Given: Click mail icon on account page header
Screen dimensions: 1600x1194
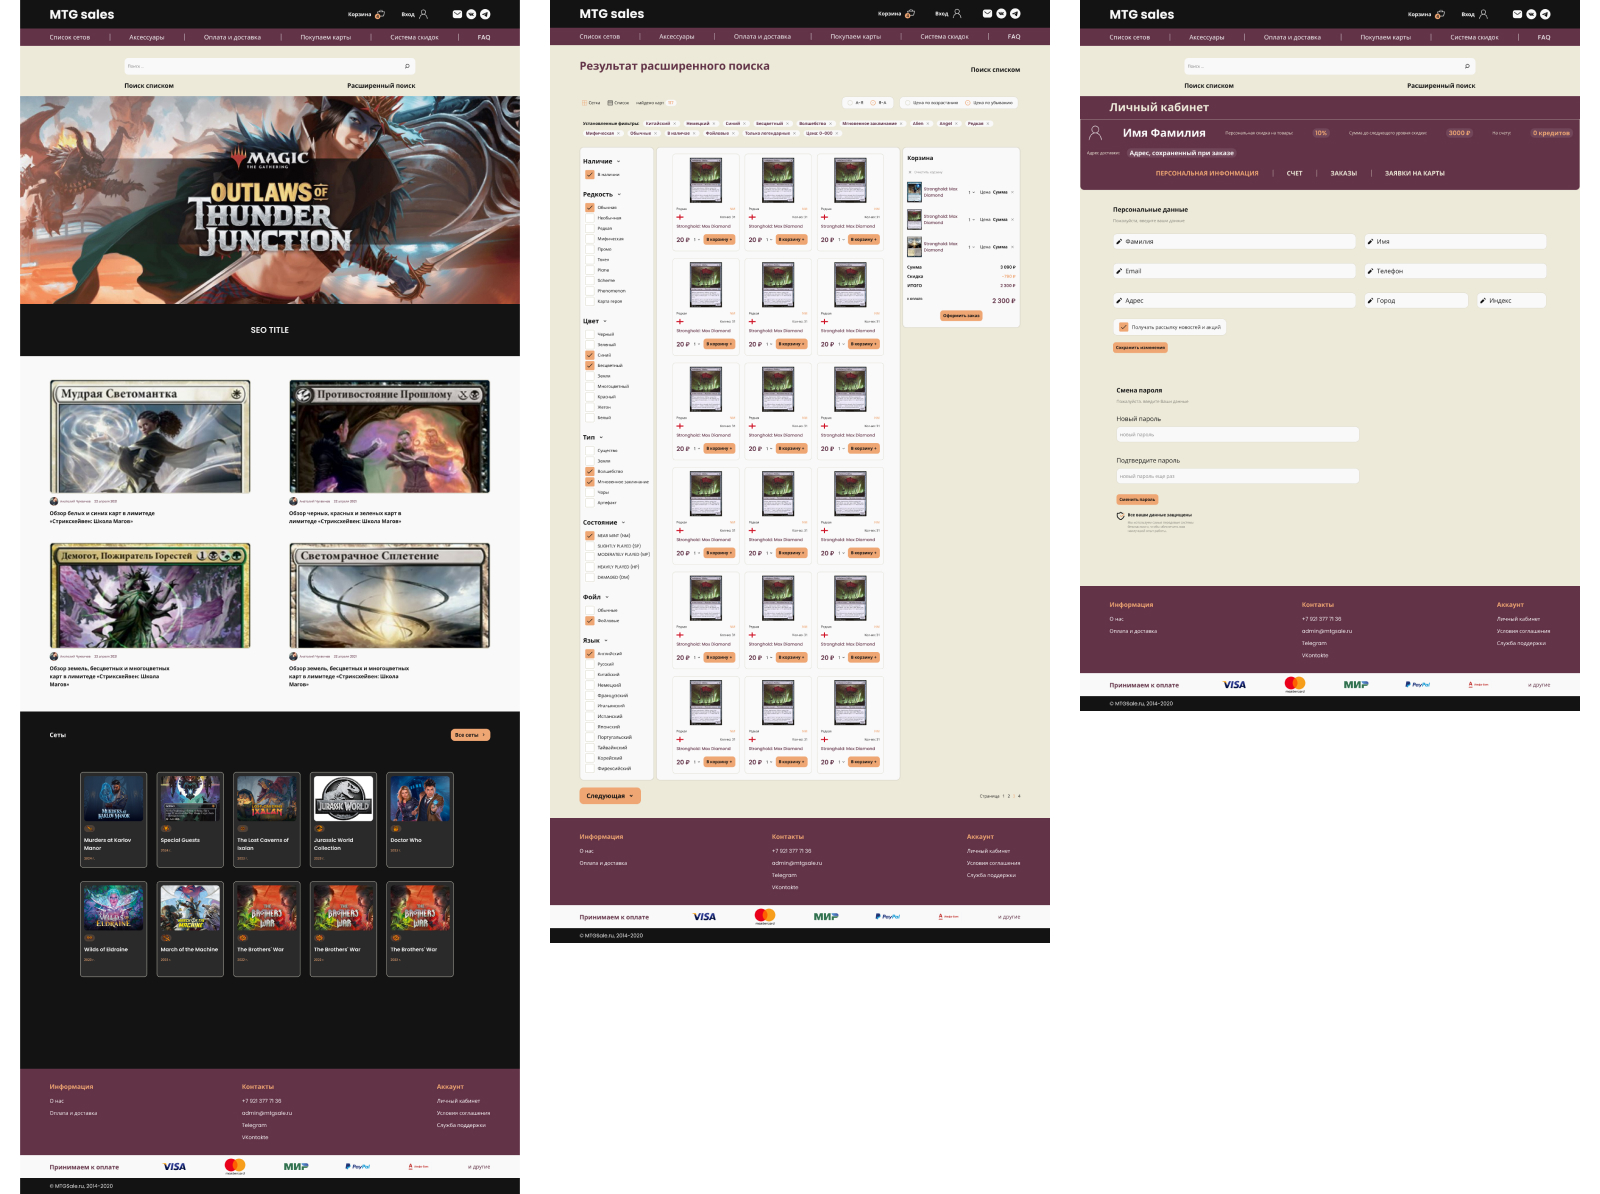Looking at the screenshot, I should [x=1517, y=14].
